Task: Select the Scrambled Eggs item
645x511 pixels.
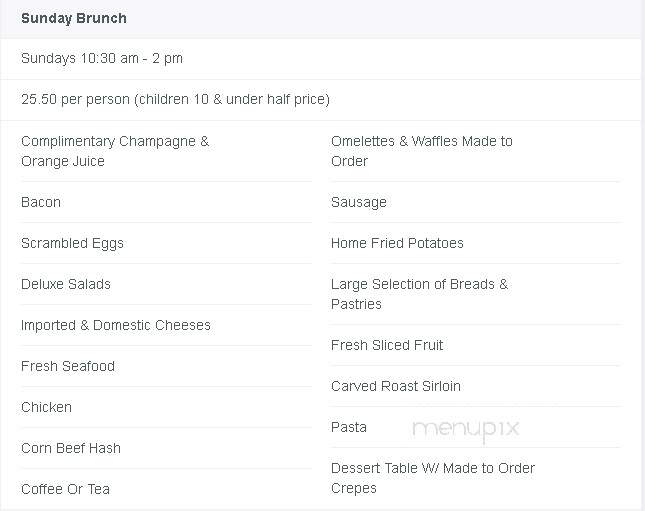Action: 72,243
